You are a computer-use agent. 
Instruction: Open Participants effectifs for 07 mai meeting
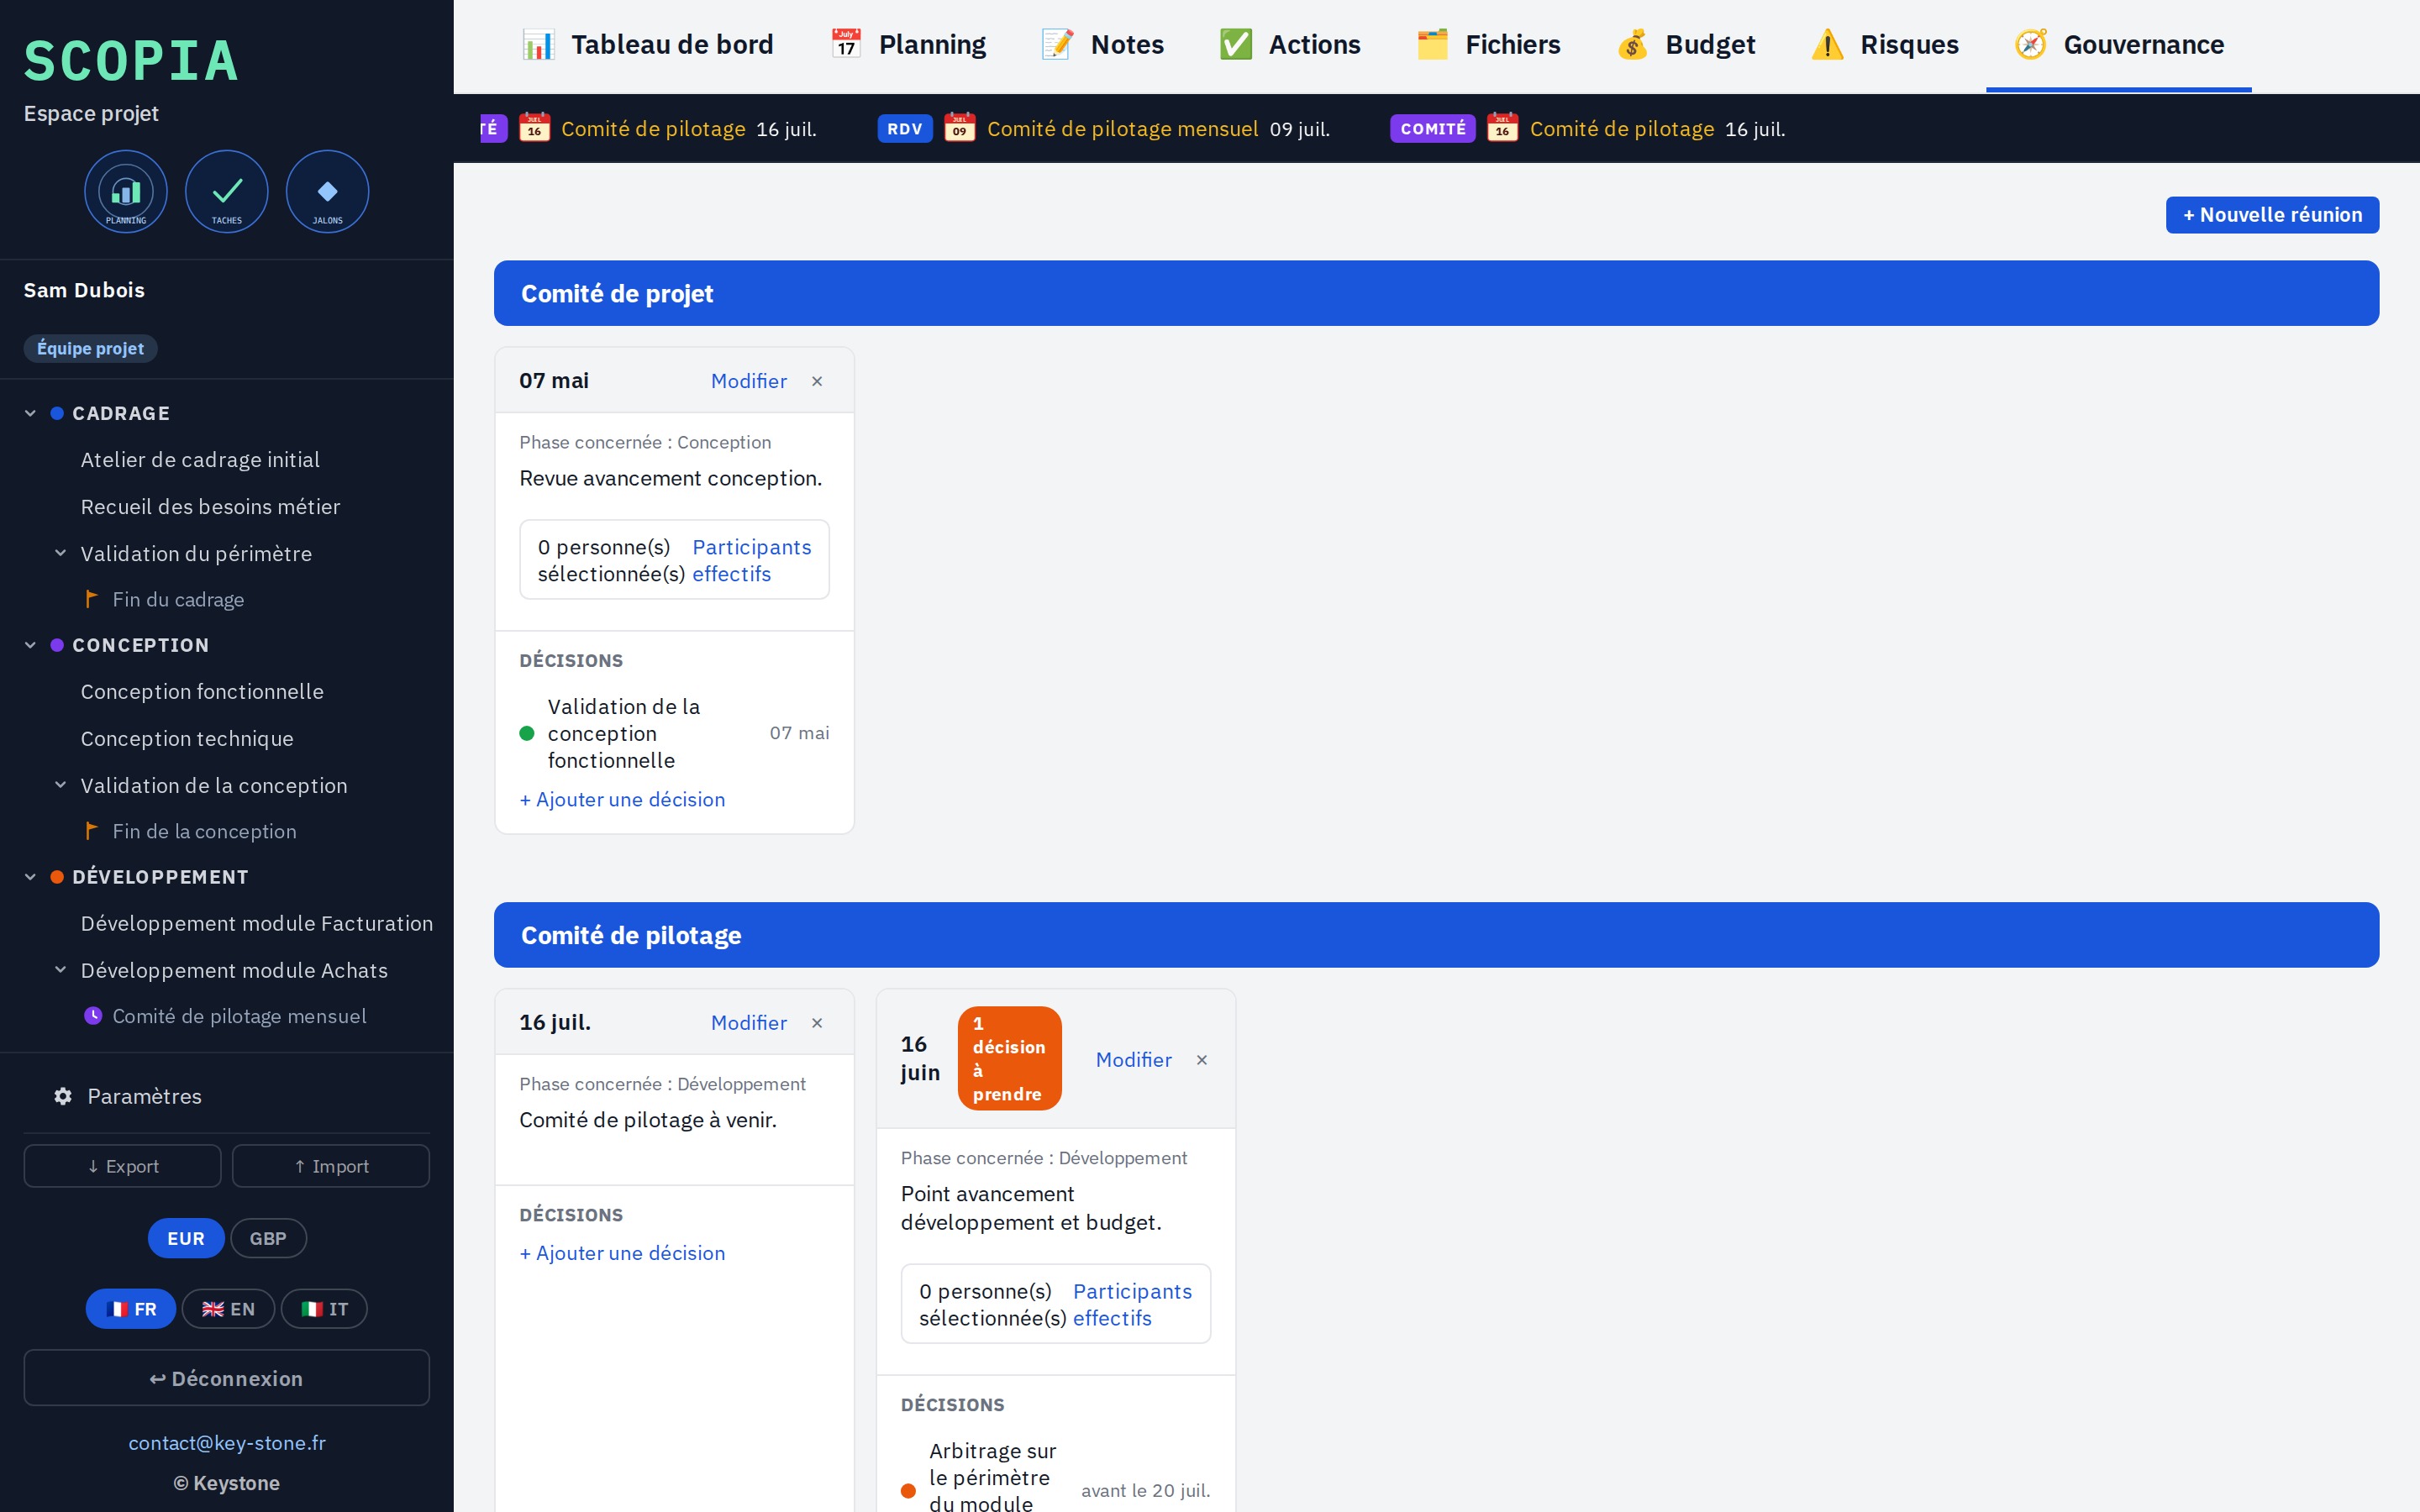(x=751, y=560)
